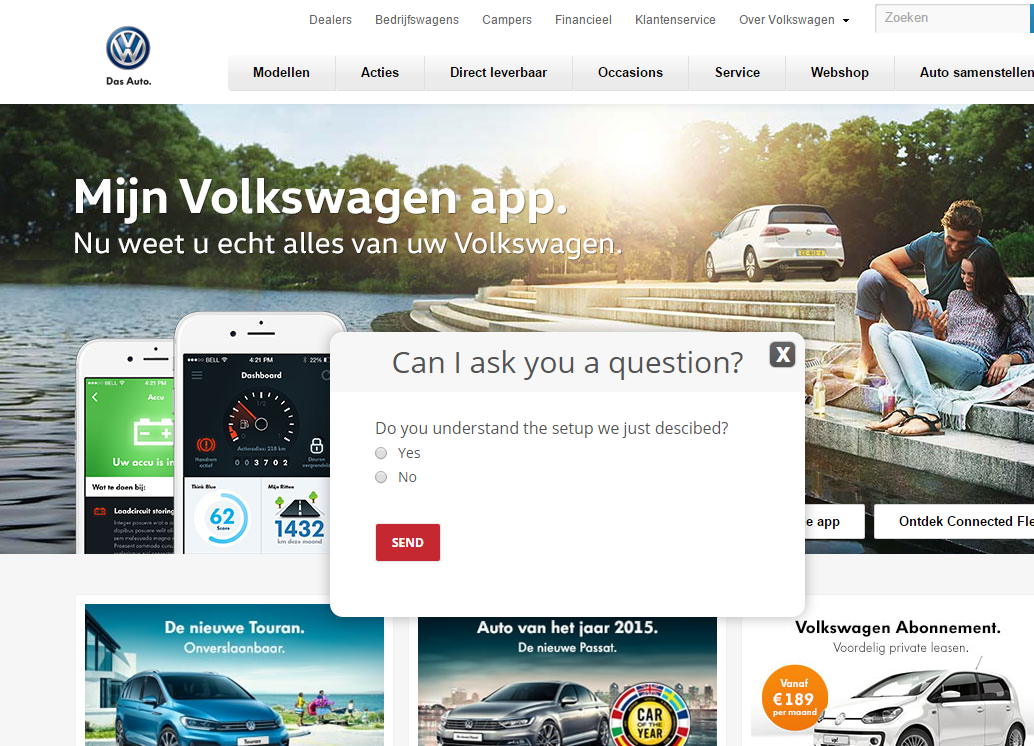The image size is (1034, 746).
Task: Click the 'Can I ask you a question?' heading
Action: click(x=567, y=363)
